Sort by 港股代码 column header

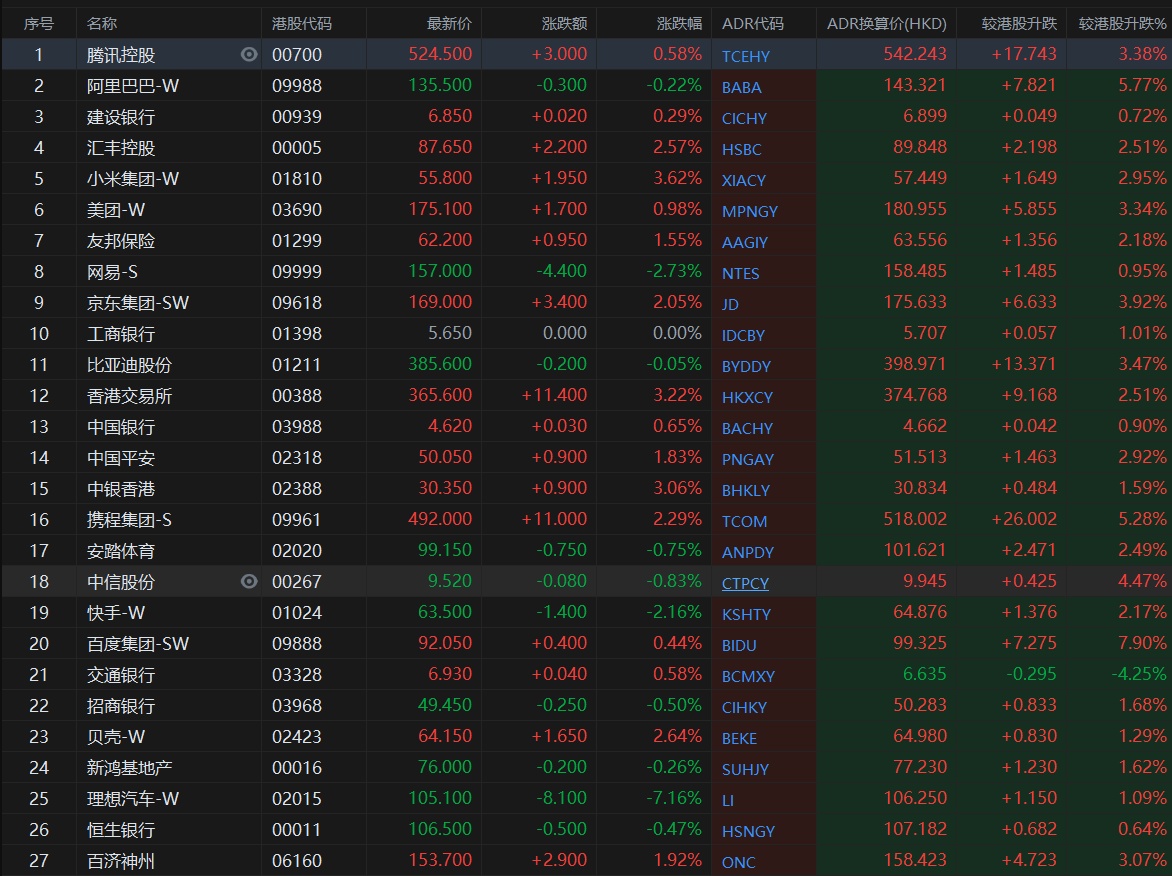302,23
